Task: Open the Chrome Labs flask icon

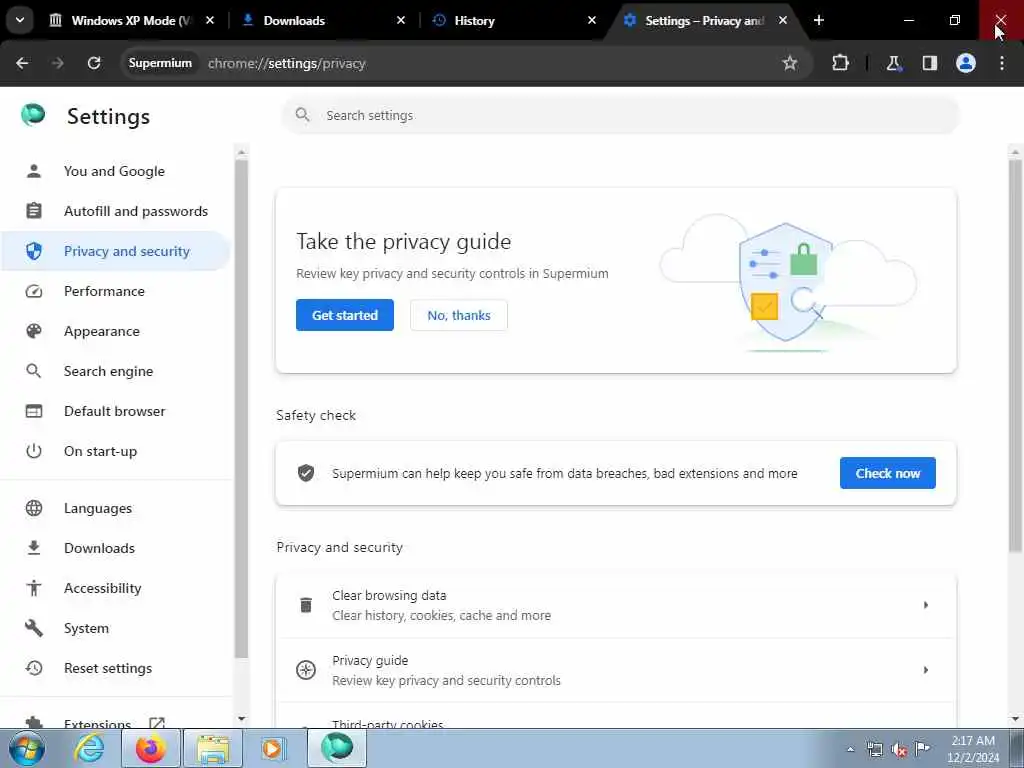Action: pyautogui.click(x=893, y=63)
